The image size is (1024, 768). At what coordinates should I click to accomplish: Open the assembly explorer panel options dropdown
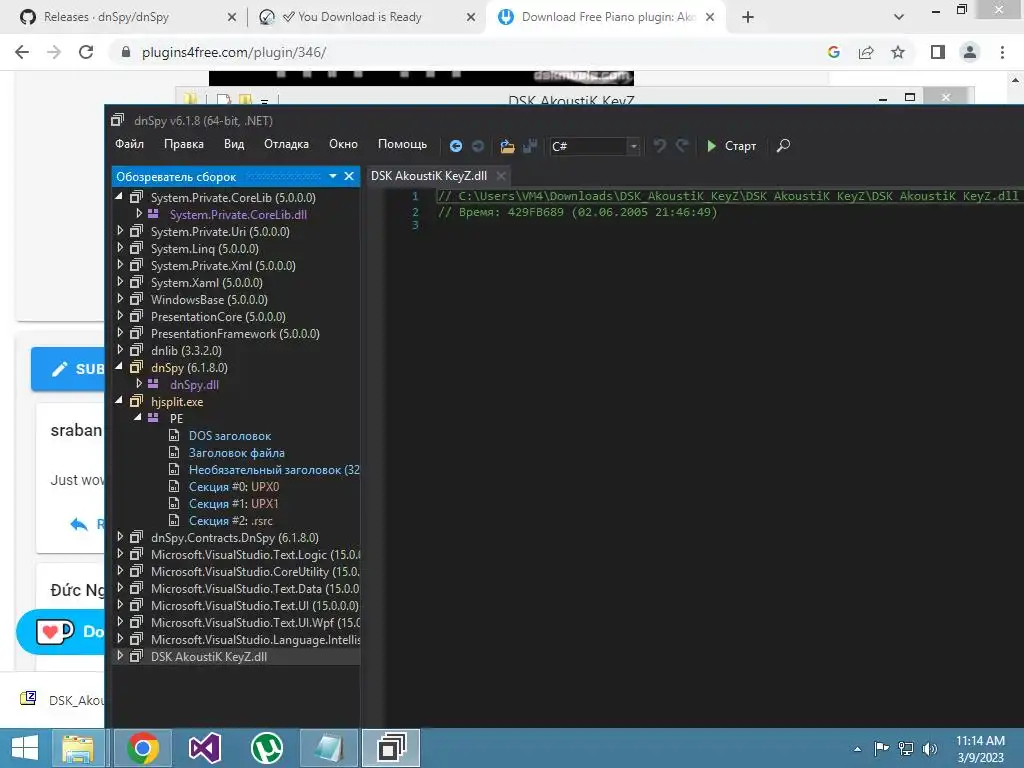pyautogui.click(x=332, y=176)
